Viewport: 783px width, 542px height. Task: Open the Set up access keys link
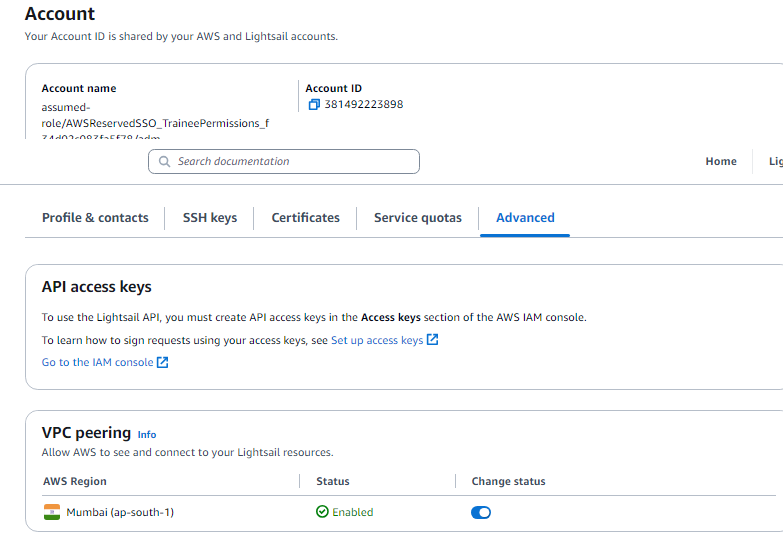377,340
